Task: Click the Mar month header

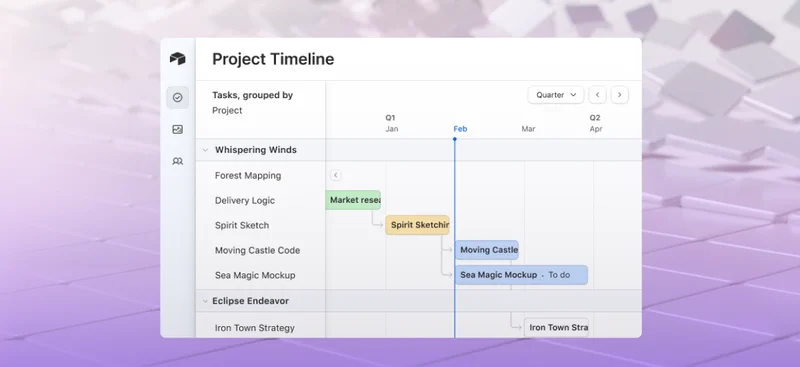Action: [528, 129]
